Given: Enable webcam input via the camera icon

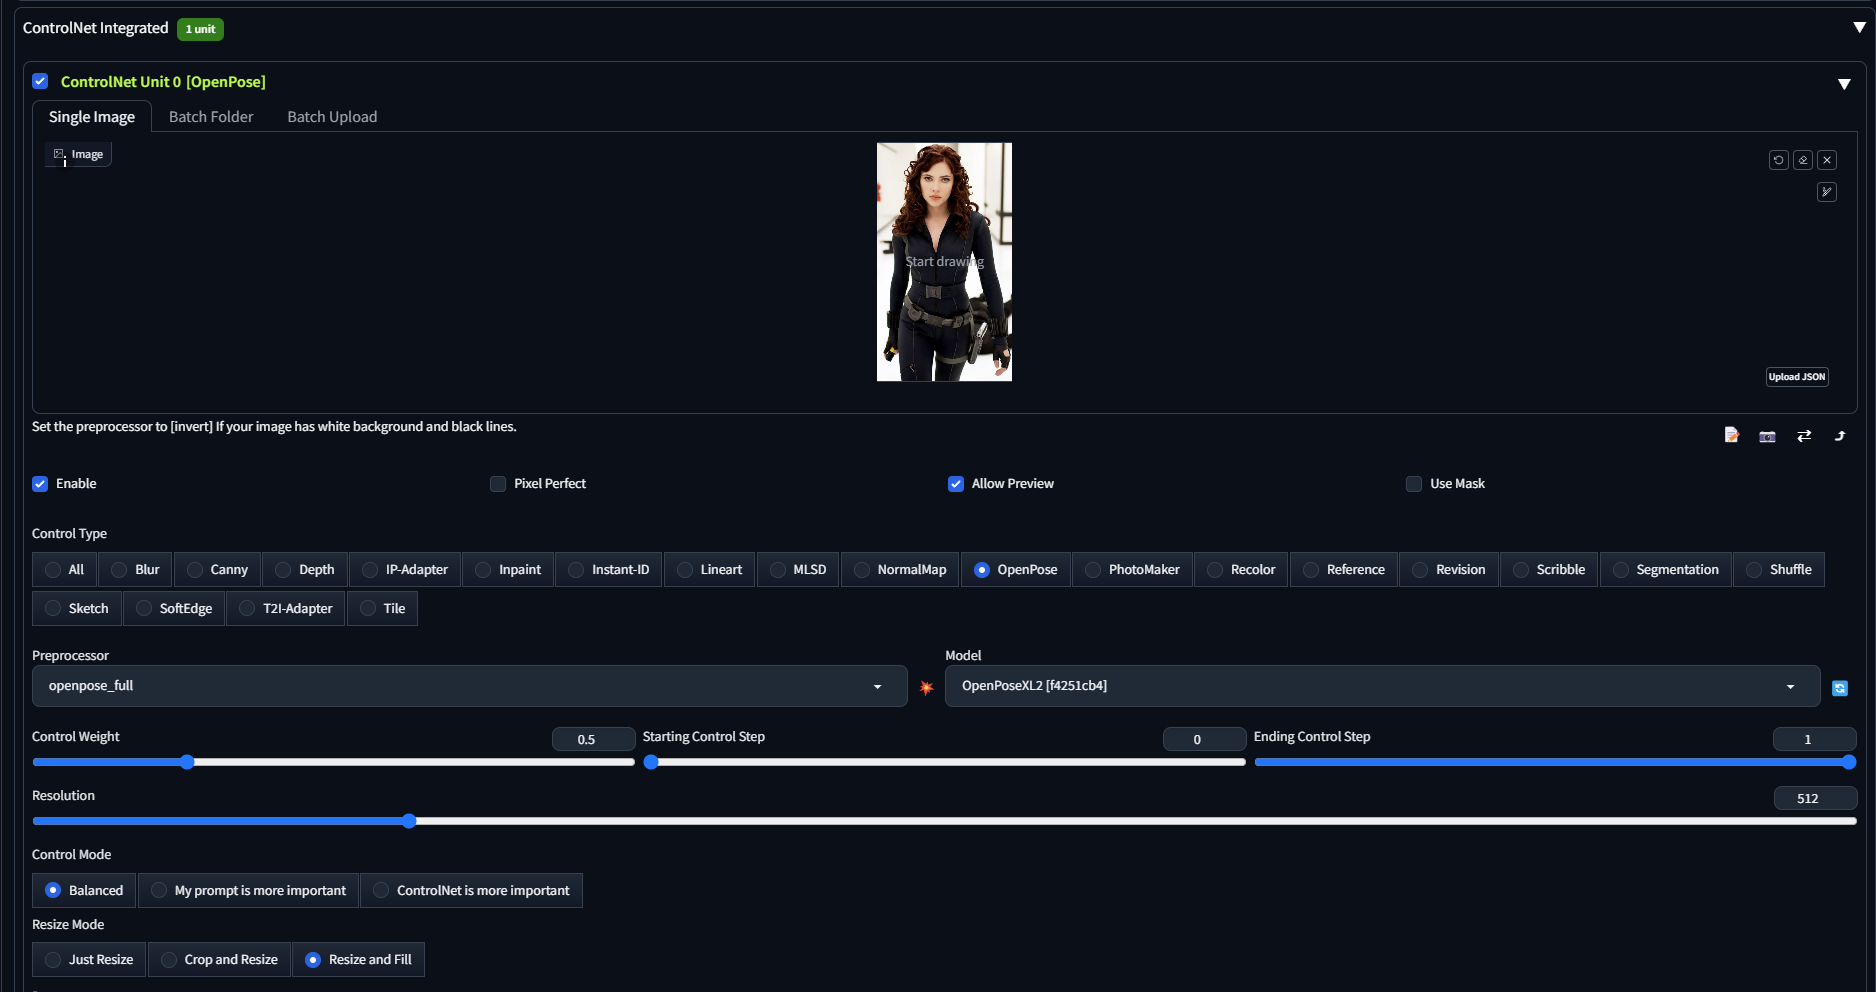Looking at the screenshot, I should pos(1766,436).
